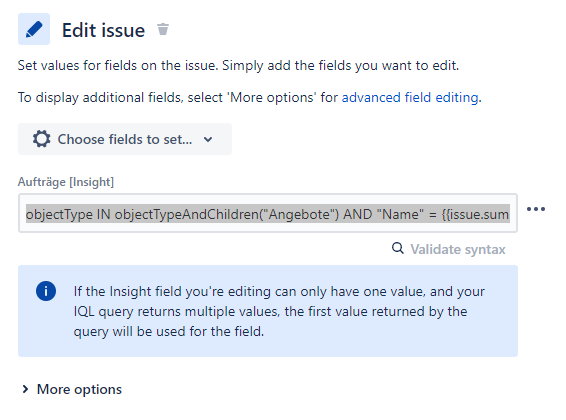Click the Aufträge [Insight] field label
This screenshot has width=566, height=420.
point(66,182)
